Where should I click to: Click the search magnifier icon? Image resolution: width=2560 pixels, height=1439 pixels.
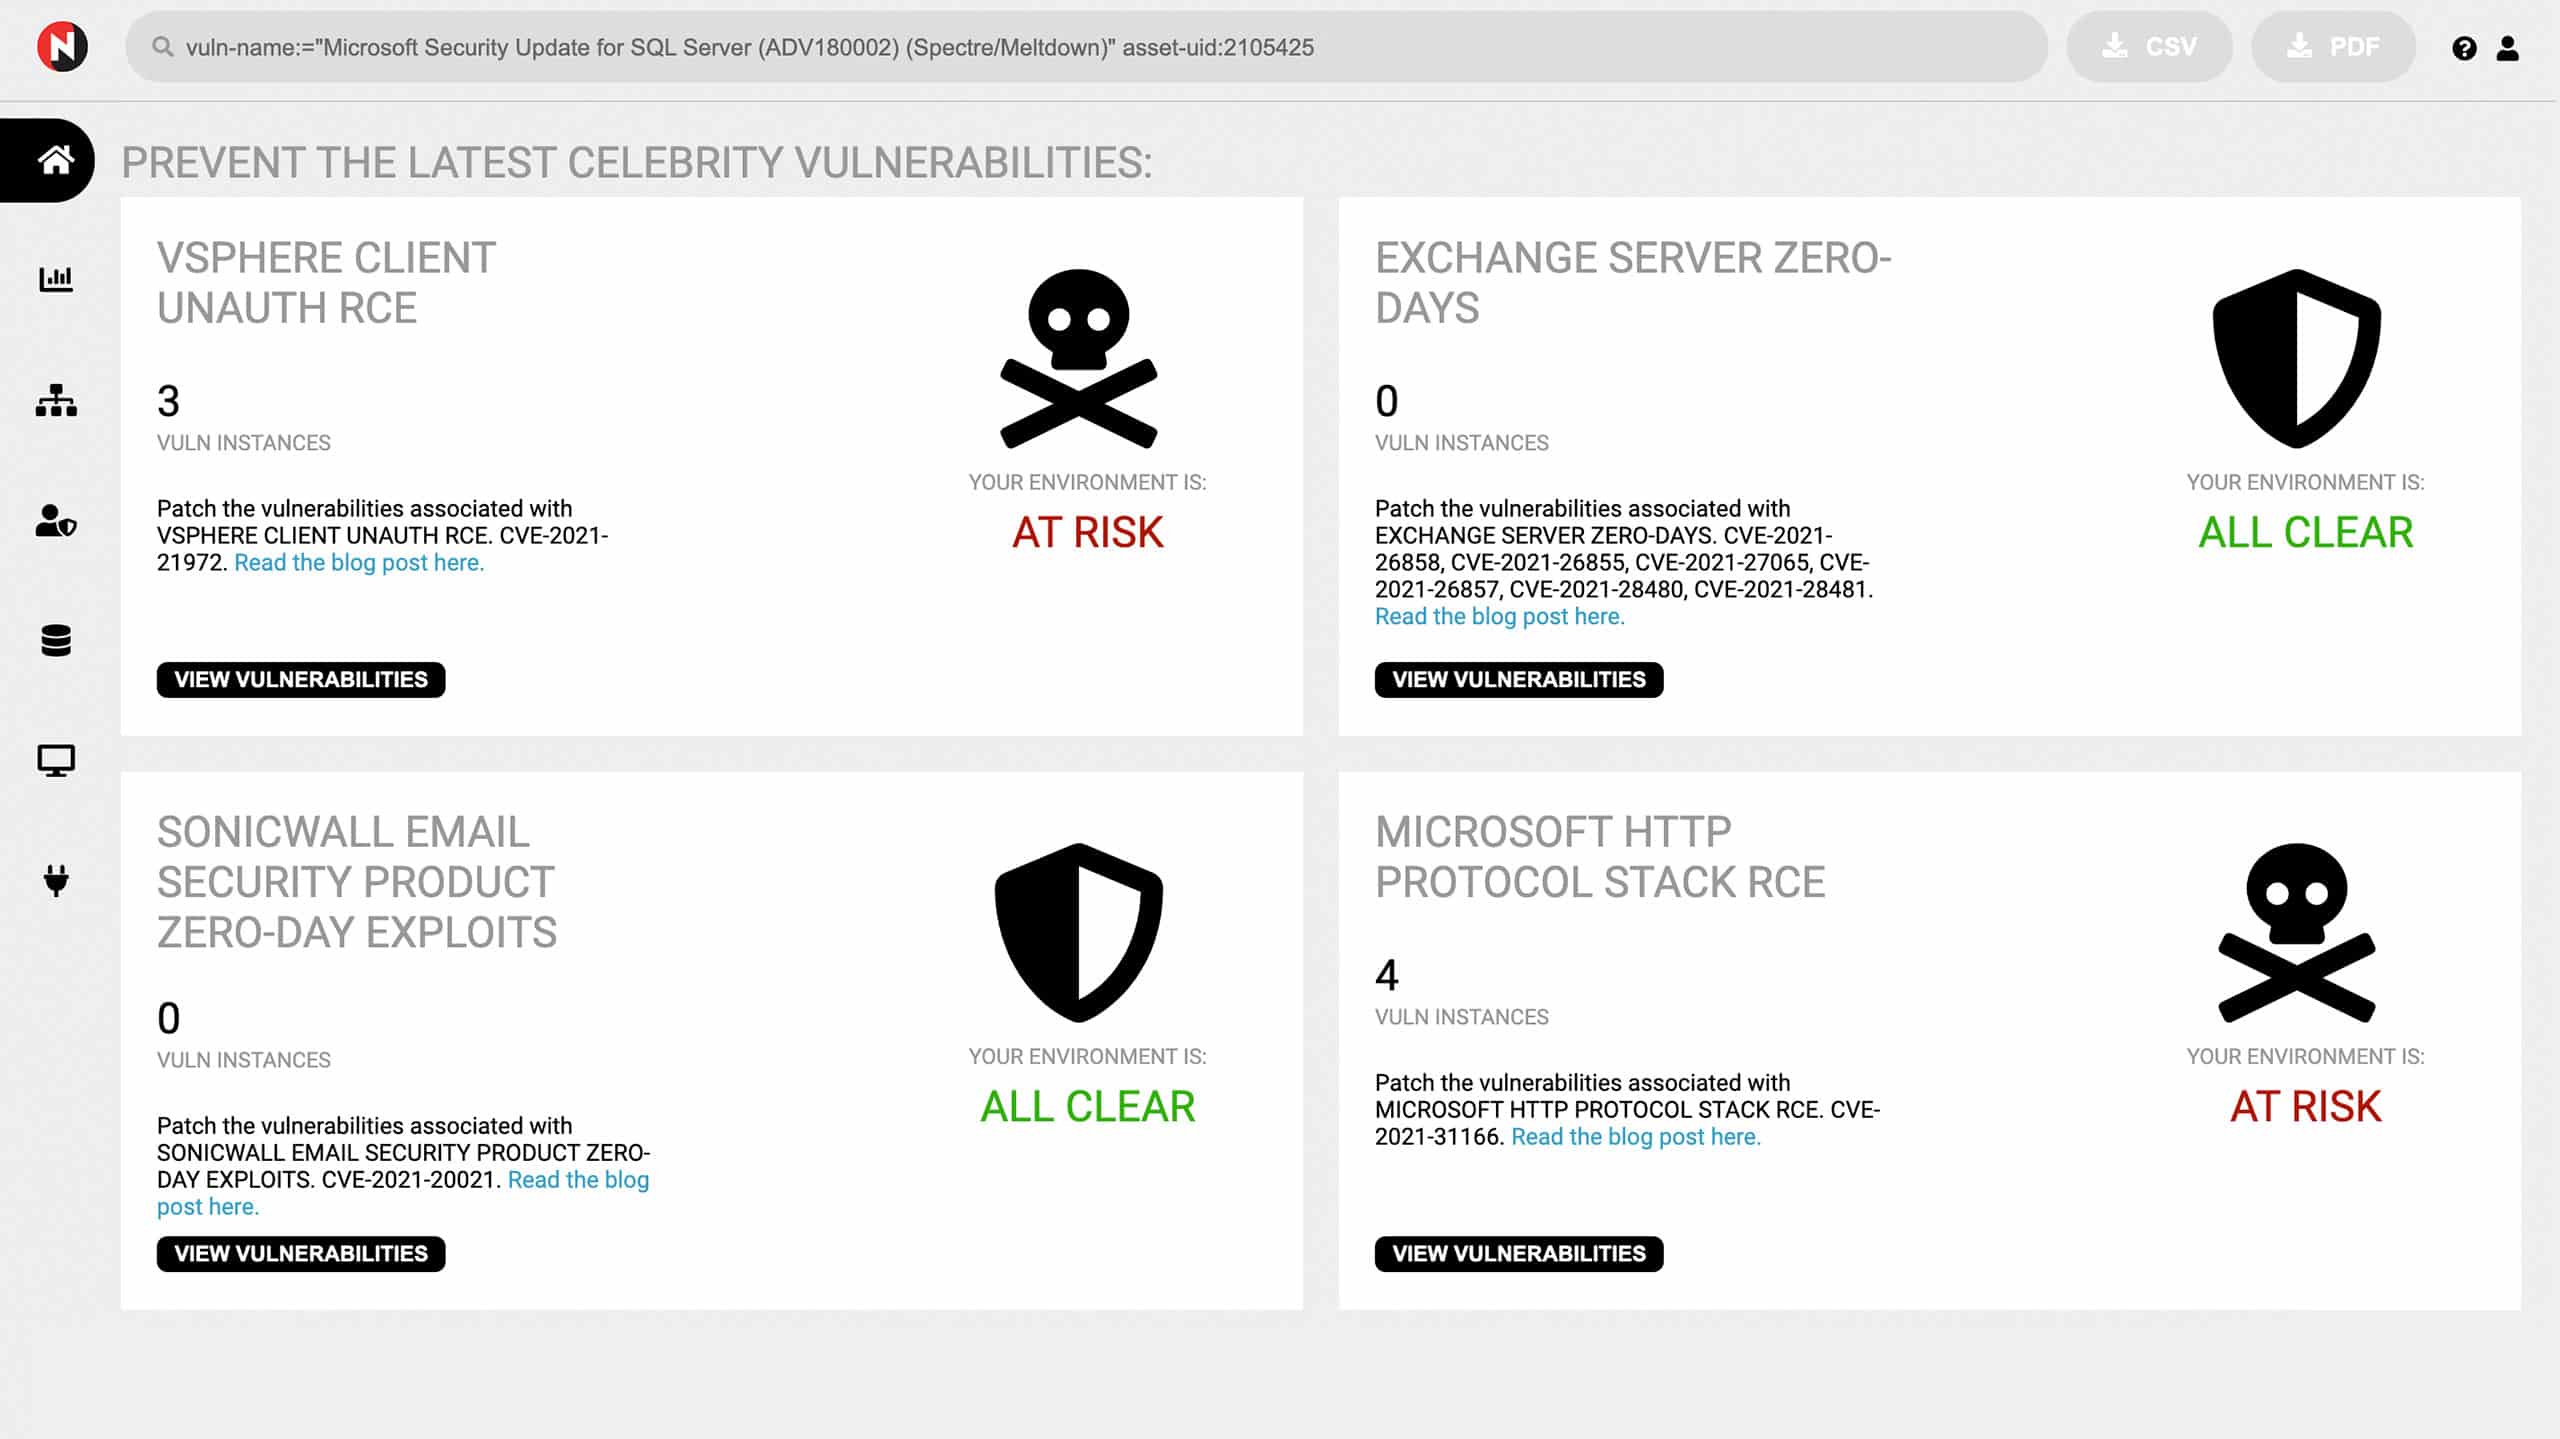[x=162, y=47]
